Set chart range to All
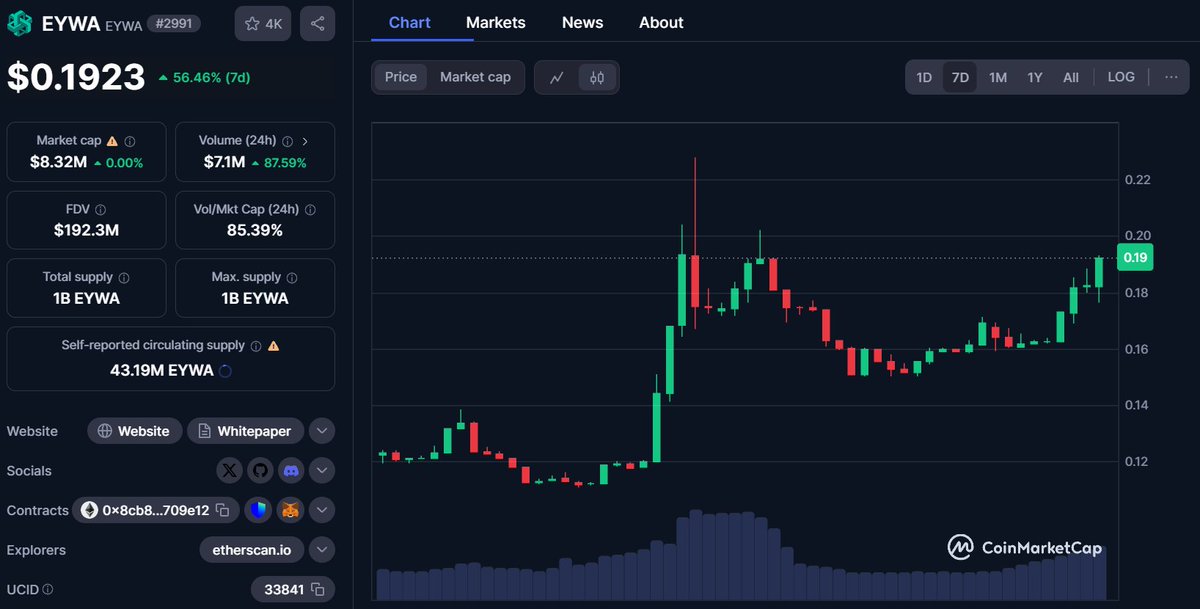1200x609 pixels. coord(1071,77)
